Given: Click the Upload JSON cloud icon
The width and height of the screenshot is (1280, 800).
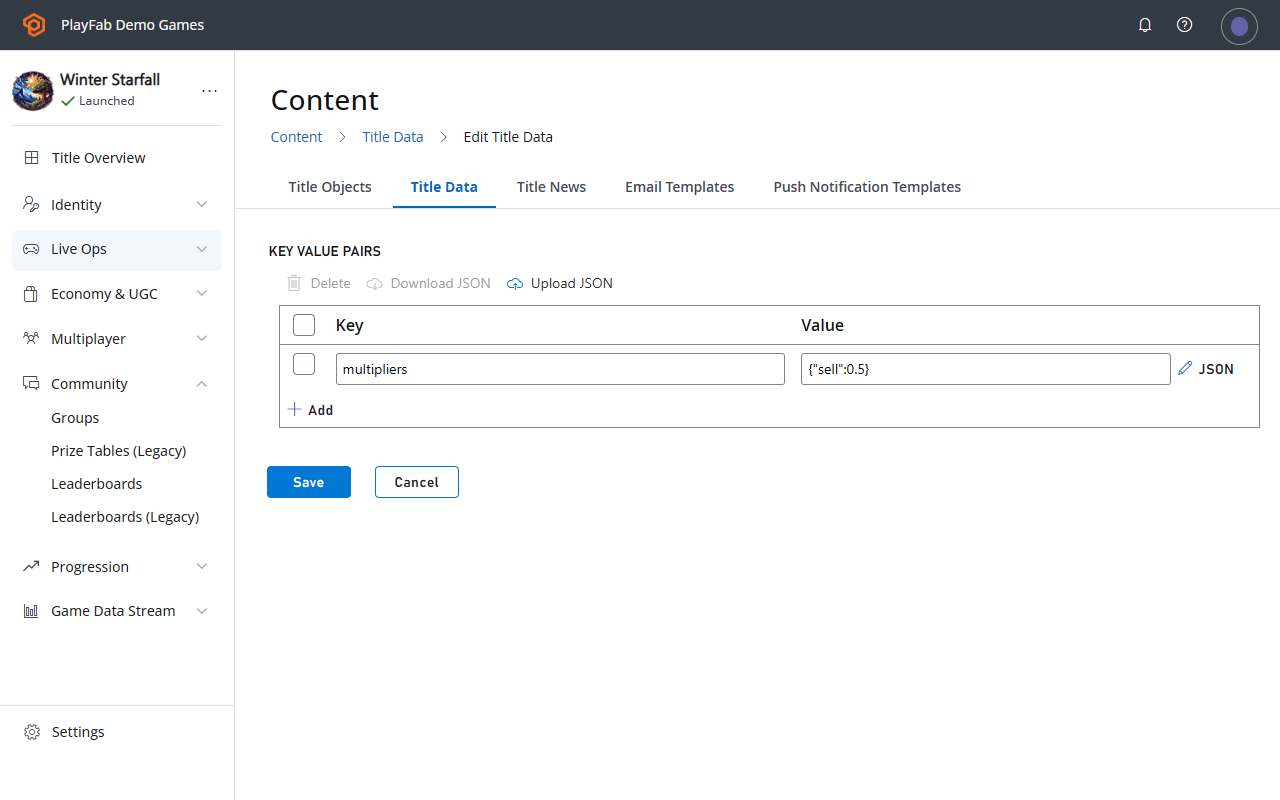Looking at the screenshot, I should coord(515,284).
